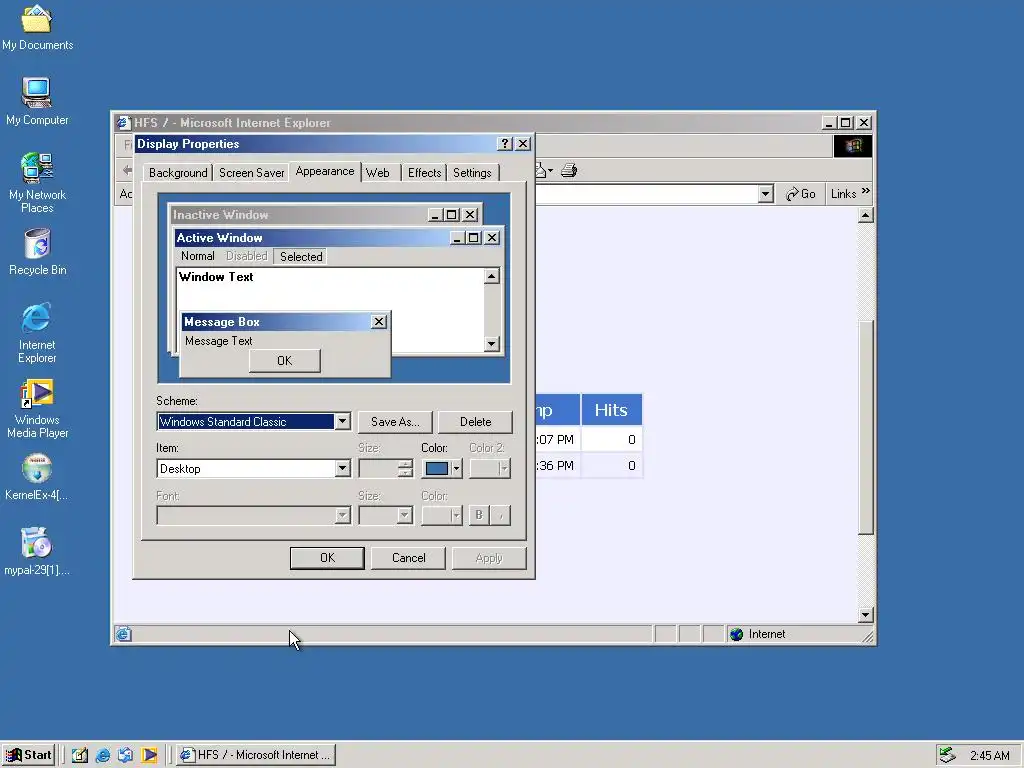Click the blue Desktop color swatch
The height and width of the screenshot is (768, 1024).
(x=437, y=469)
